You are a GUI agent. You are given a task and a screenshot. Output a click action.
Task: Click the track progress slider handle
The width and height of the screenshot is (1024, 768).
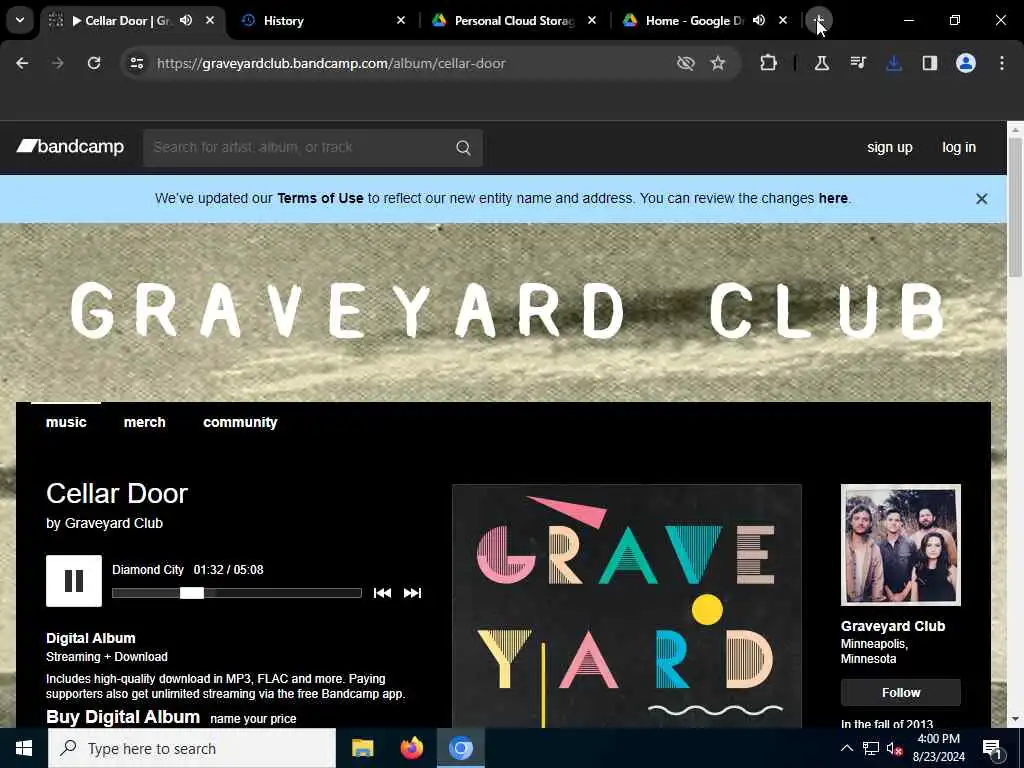(191, 593)
